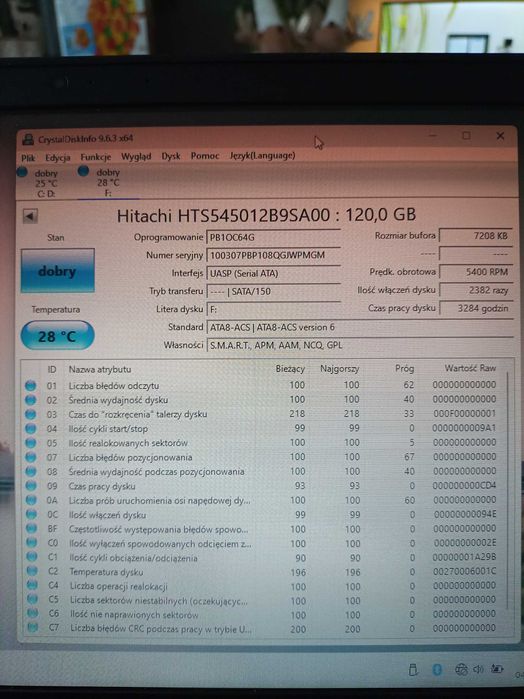524x699 pixels.
Task: Click the status icon for attribute C1
Action: [x=32, y=558]
